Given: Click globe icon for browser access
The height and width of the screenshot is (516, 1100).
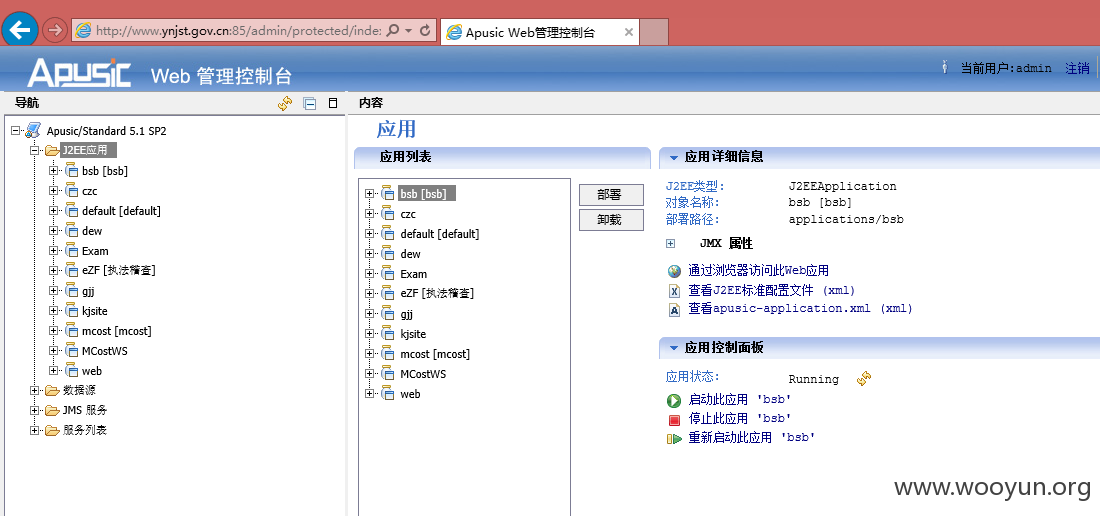Looking at the screenshot, I should point(674,271).
